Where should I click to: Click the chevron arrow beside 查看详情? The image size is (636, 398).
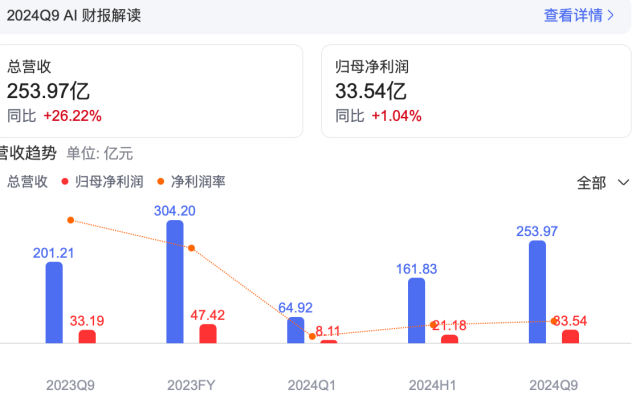[610, 16]
